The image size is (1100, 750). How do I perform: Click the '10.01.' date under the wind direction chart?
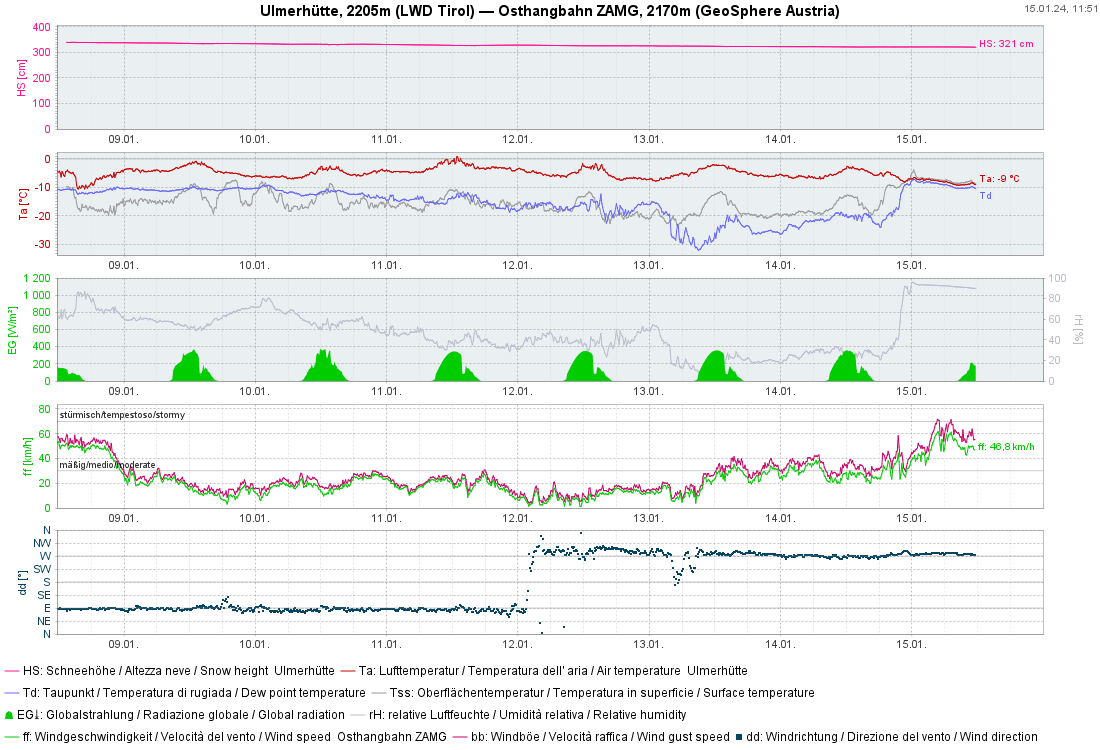point(254,645)
